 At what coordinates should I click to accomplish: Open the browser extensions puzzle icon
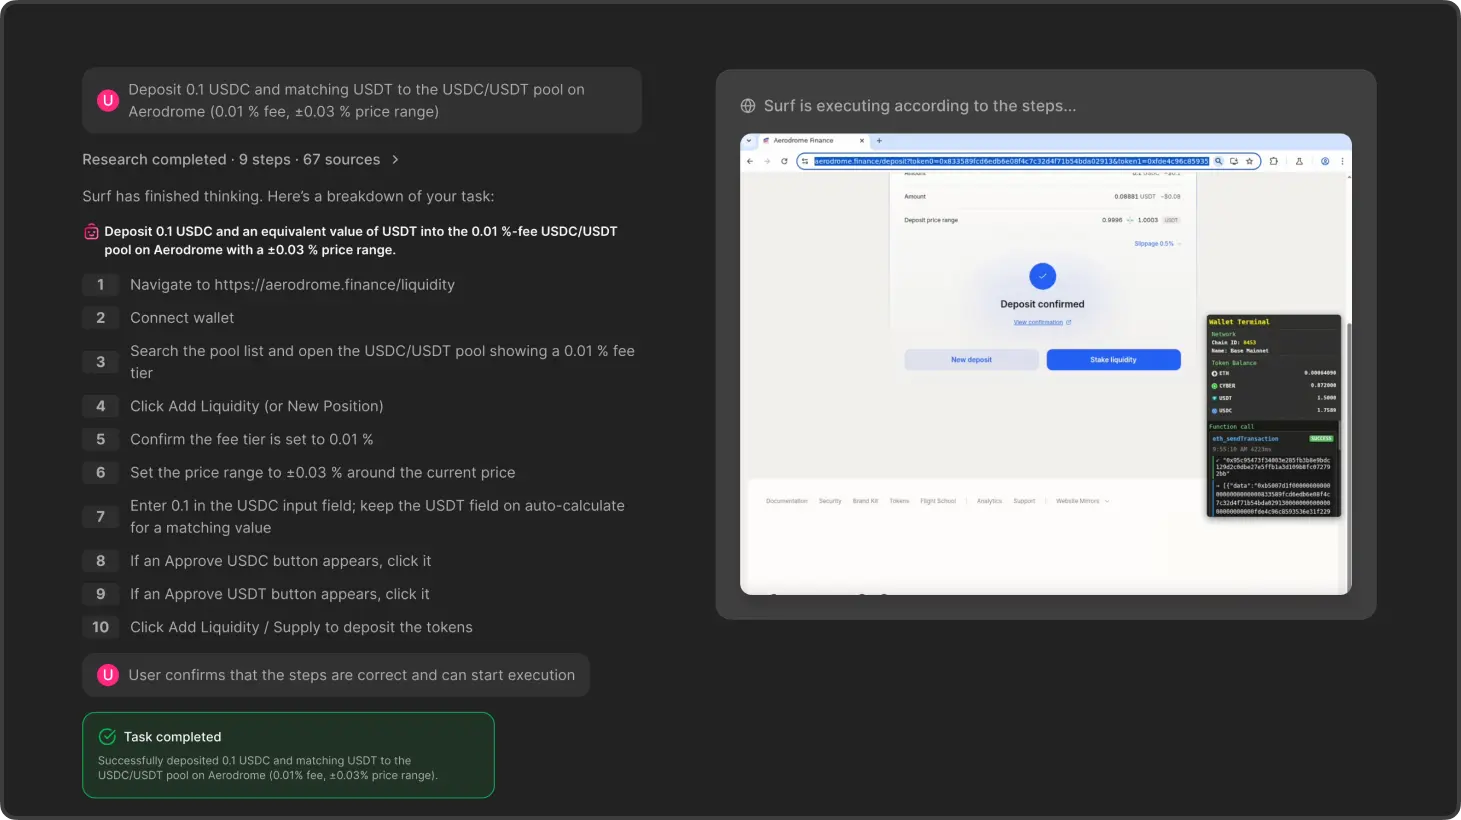coord(1273,161)
